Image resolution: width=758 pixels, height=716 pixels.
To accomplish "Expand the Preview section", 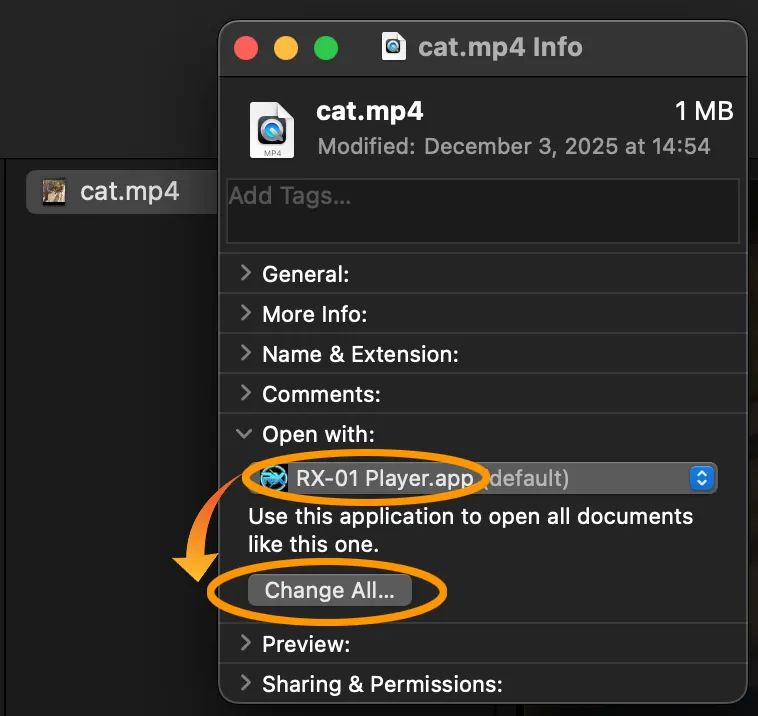I will (x=246, y=644).
